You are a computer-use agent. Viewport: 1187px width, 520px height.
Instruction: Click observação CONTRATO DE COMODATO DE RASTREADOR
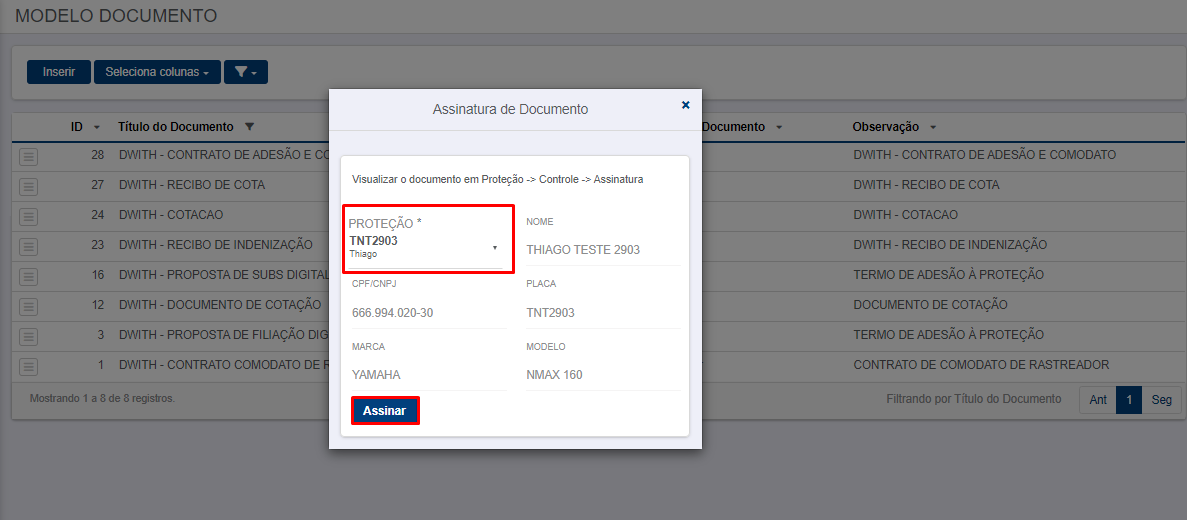click(x=981, y=365)
